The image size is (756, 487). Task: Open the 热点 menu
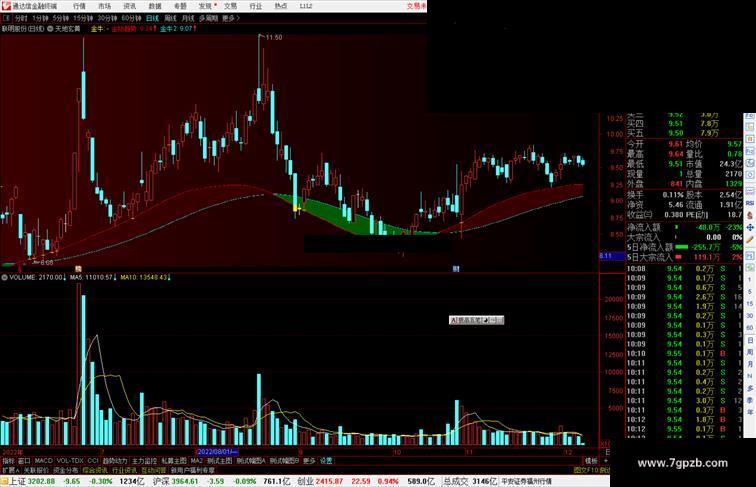[281, 6]
